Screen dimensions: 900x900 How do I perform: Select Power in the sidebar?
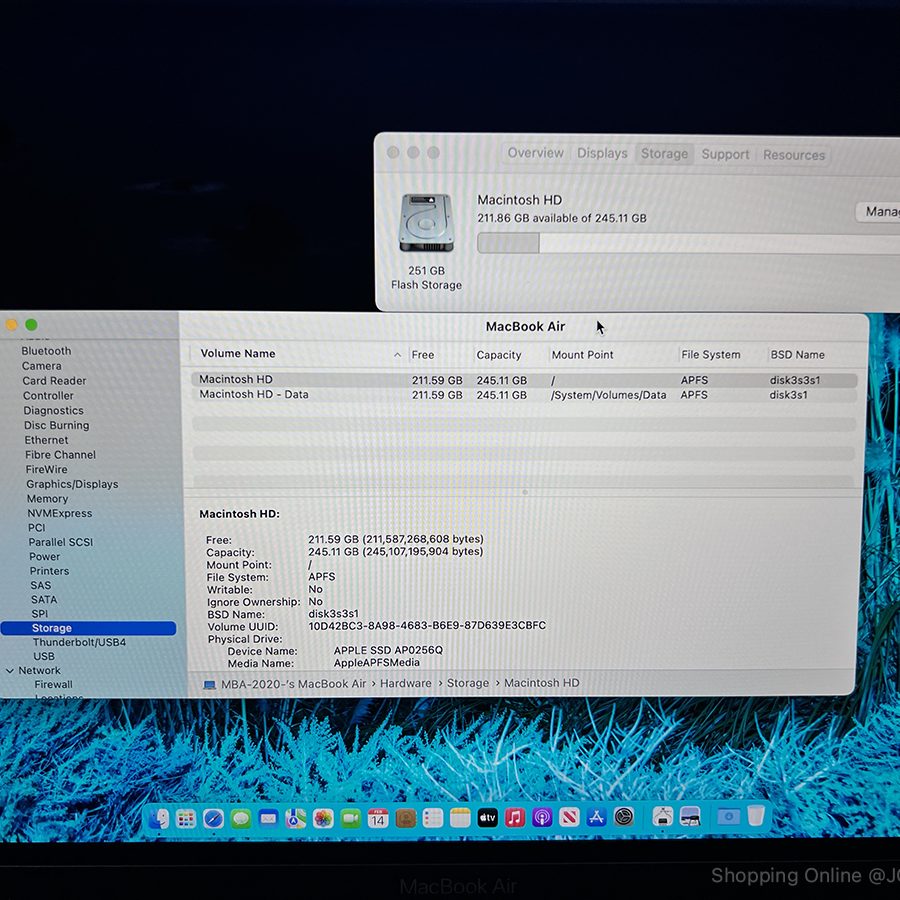[44, 557]
